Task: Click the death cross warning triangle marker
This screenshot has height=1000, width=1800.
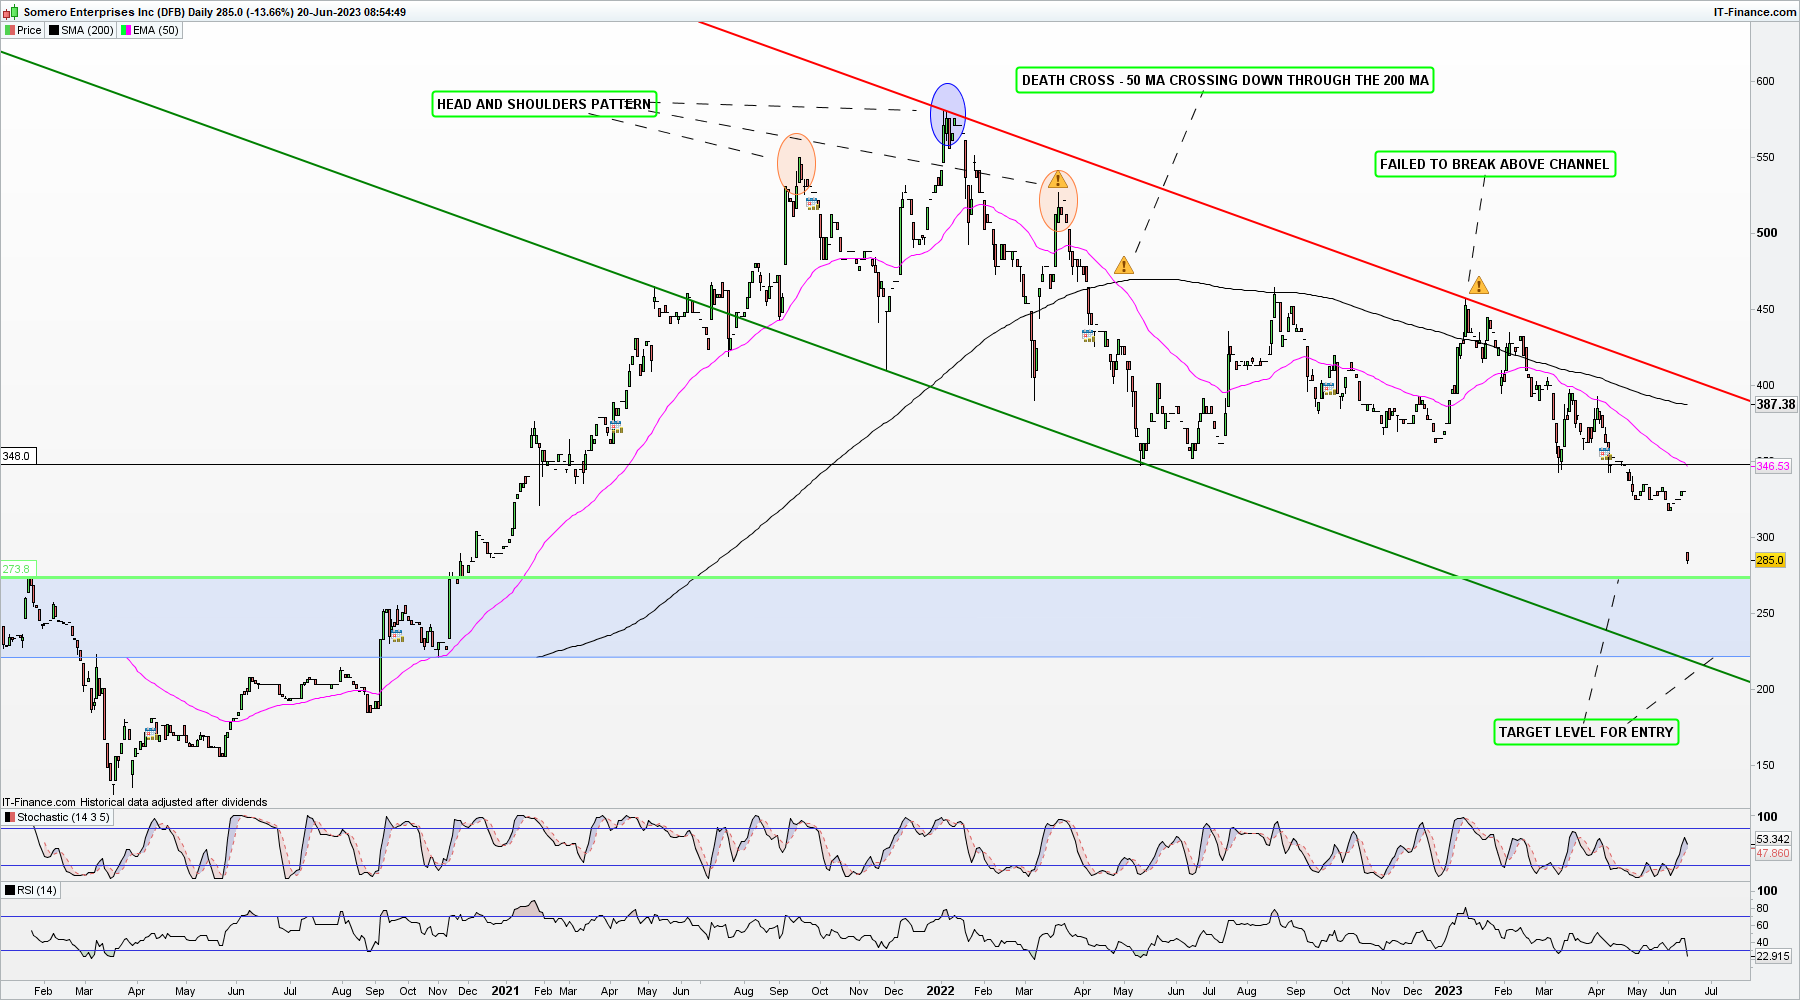Action: click(x=1124, y=265)
